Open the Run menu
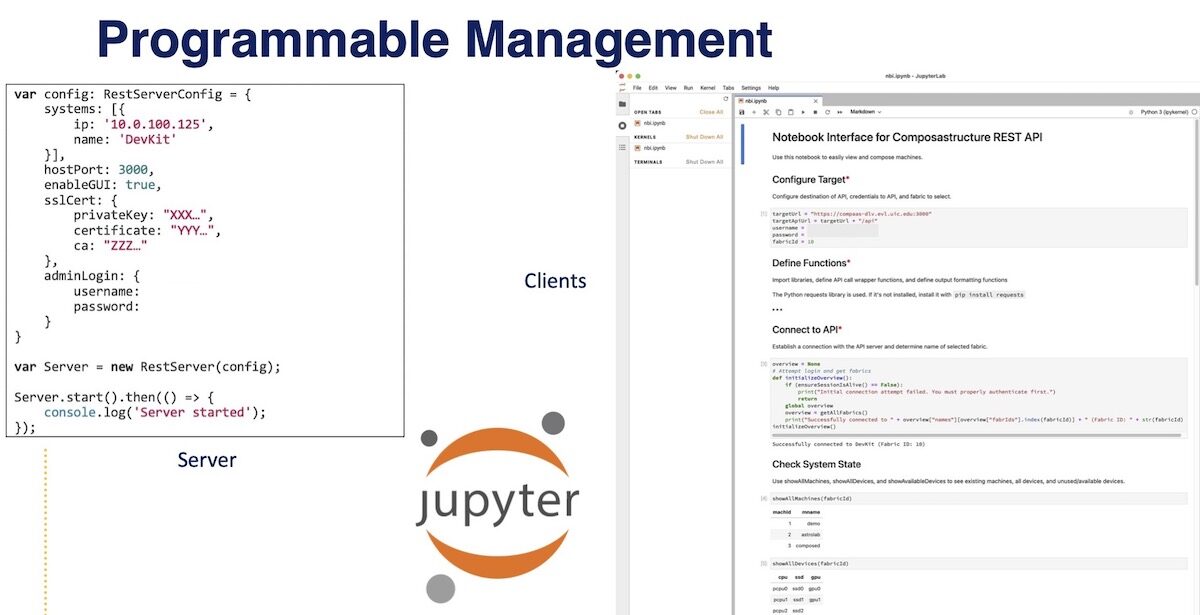The width and height of the screenshot is (1200, 615). click(x=688, y=88)
